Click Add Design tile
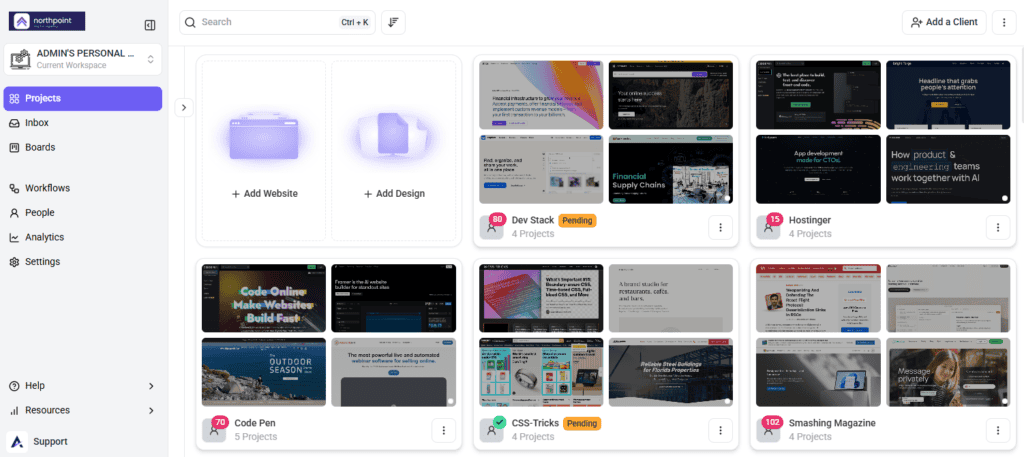 [x=394, y=151]
